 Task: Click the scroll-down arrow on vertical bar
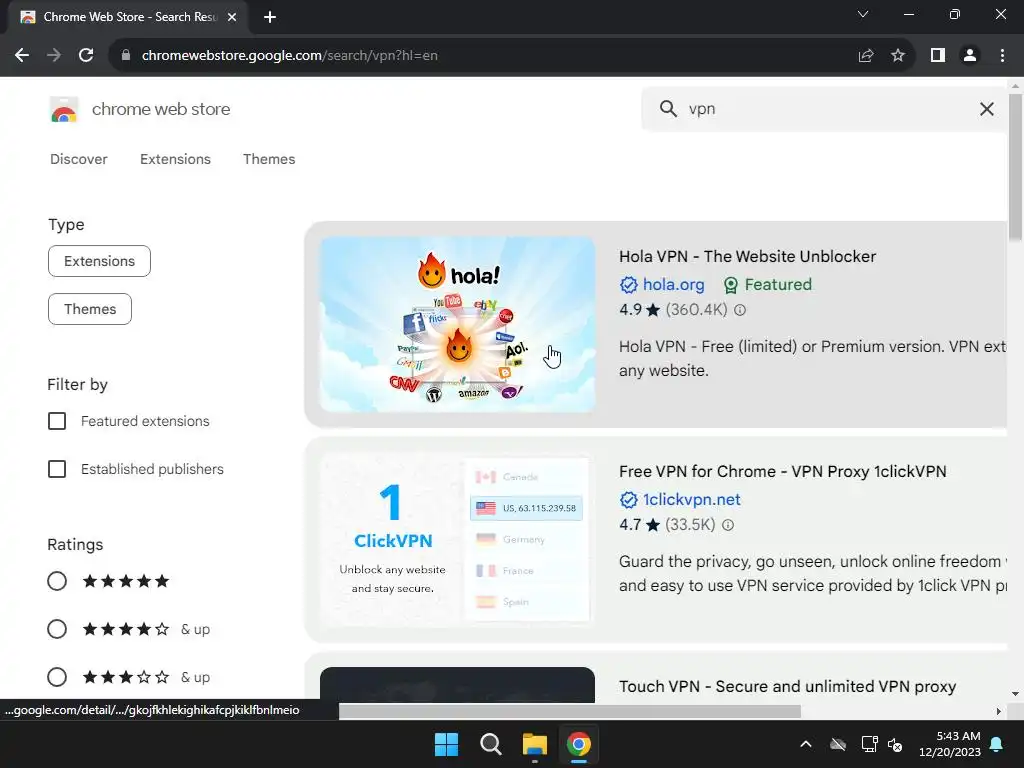1015,694
